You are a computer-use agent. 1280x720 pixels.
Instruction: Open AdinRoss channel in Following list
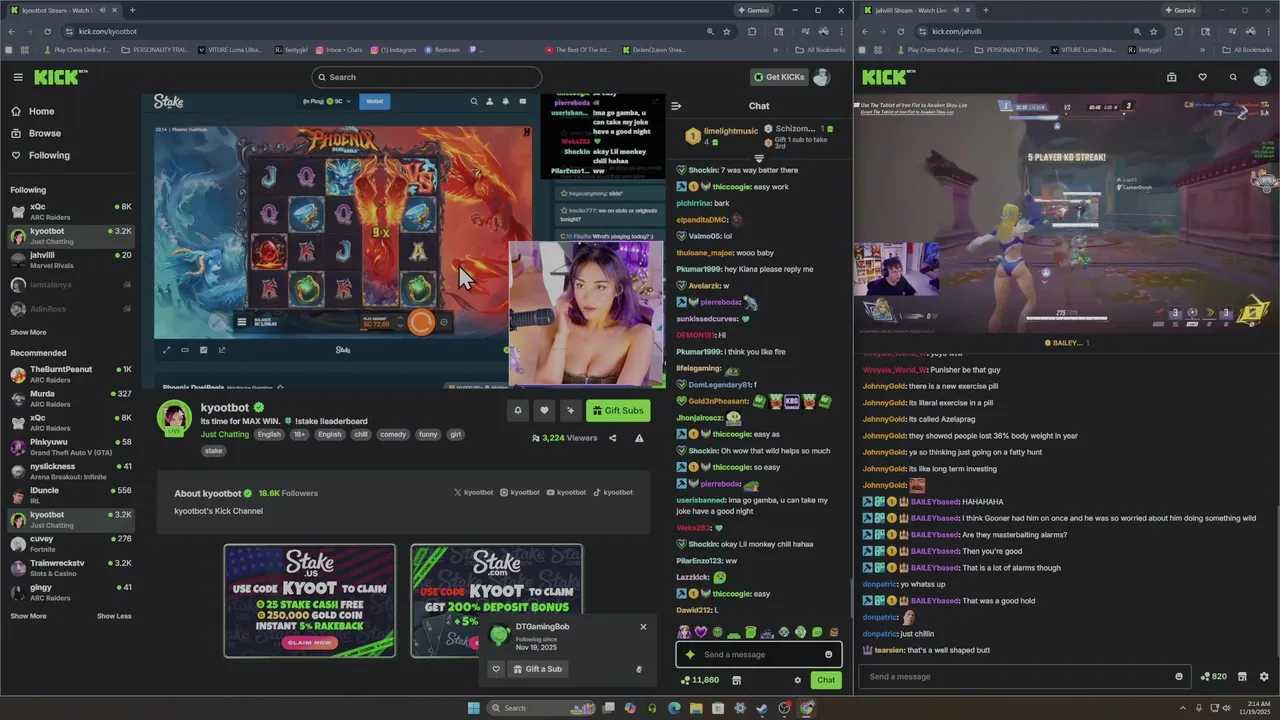pos(70,309)
